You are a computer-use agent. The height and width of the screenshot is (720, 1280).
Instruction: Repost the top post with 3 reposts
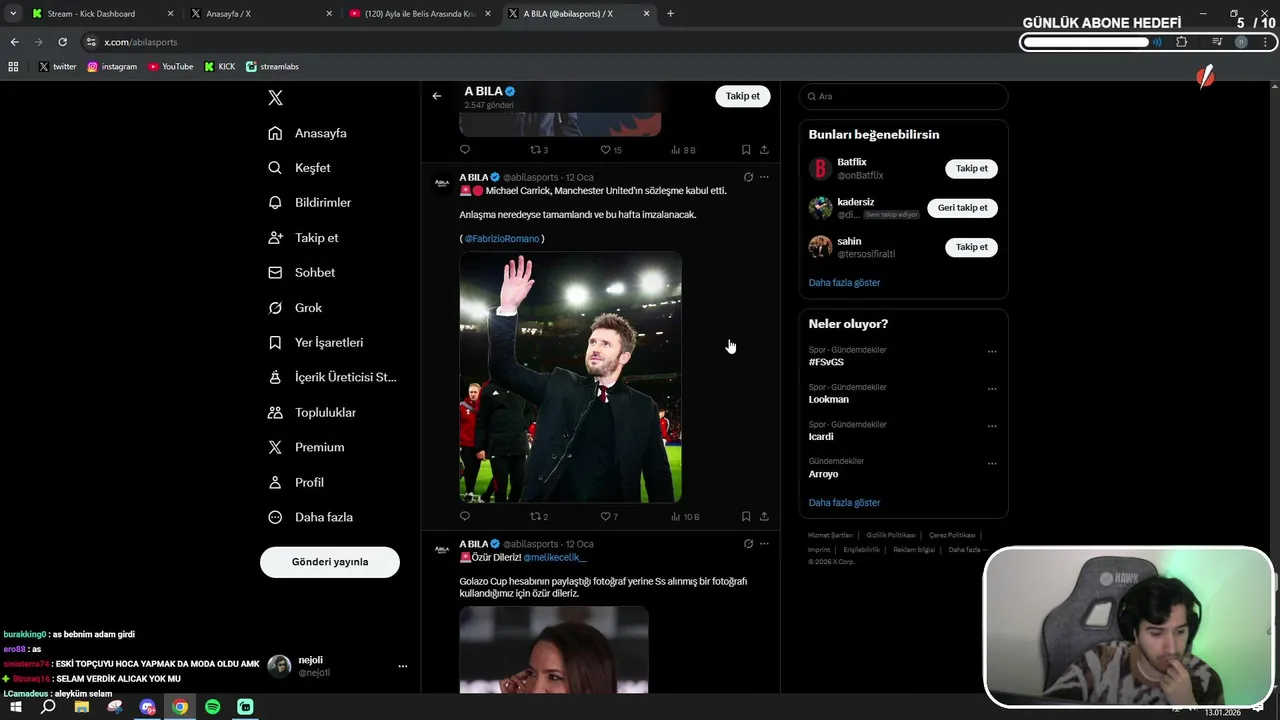(x=539, y=150)
